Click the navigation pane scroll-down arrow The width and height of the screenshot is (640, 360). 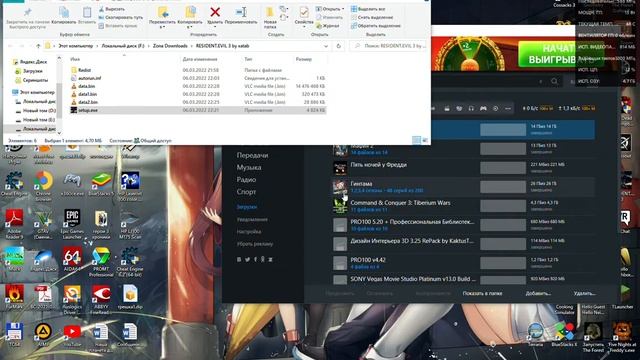tap(59, 133)
